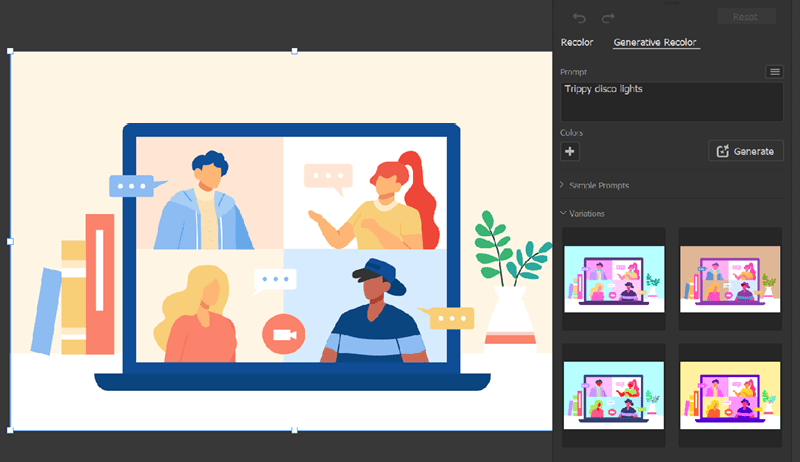Image resolution: width=800 pixels, height=462 pixels.
Task: Pick the tan background variation thumbnail
Action: (x=730, y=279)
